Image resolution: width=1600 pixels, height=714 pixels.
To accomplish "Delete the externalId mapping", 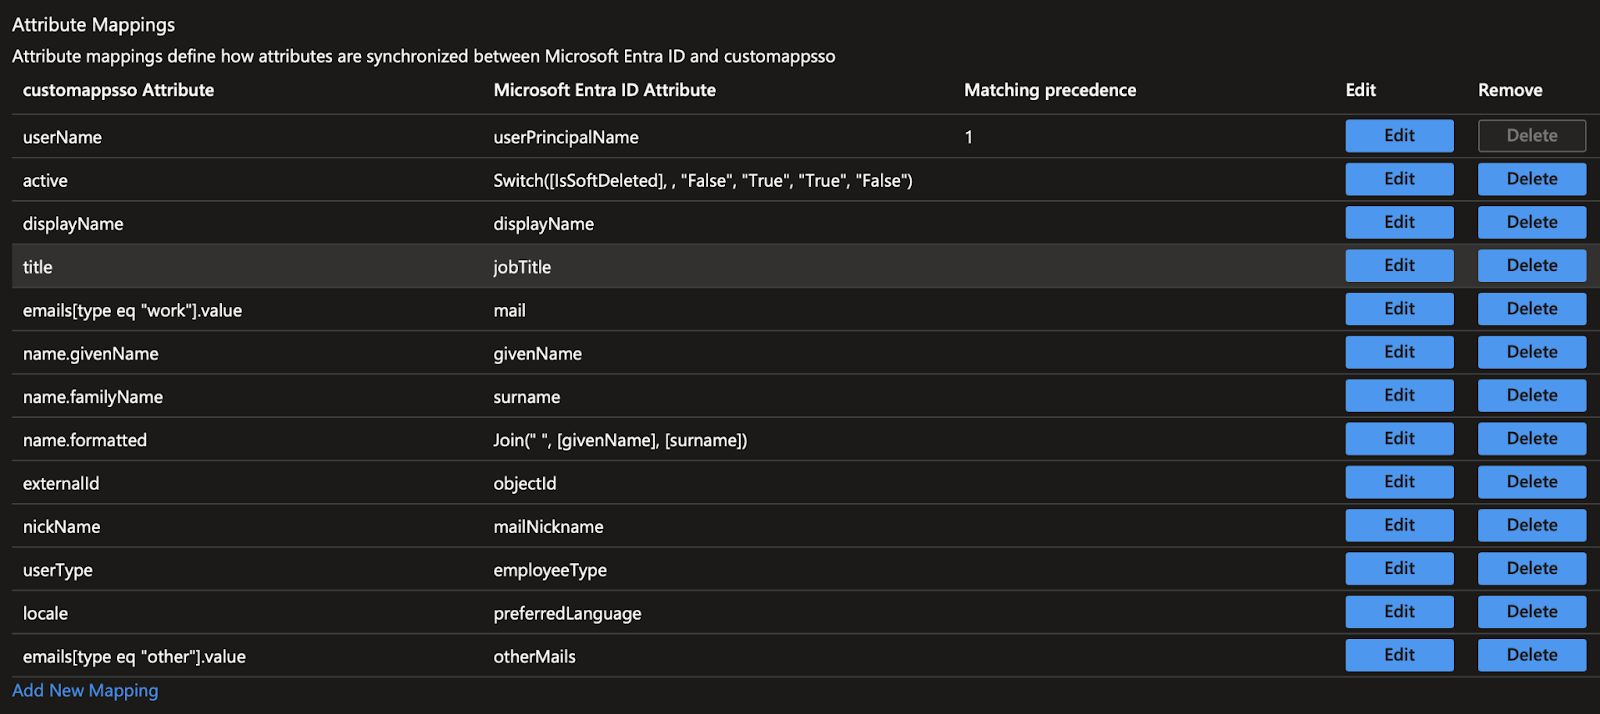I will coord(1532,482).
